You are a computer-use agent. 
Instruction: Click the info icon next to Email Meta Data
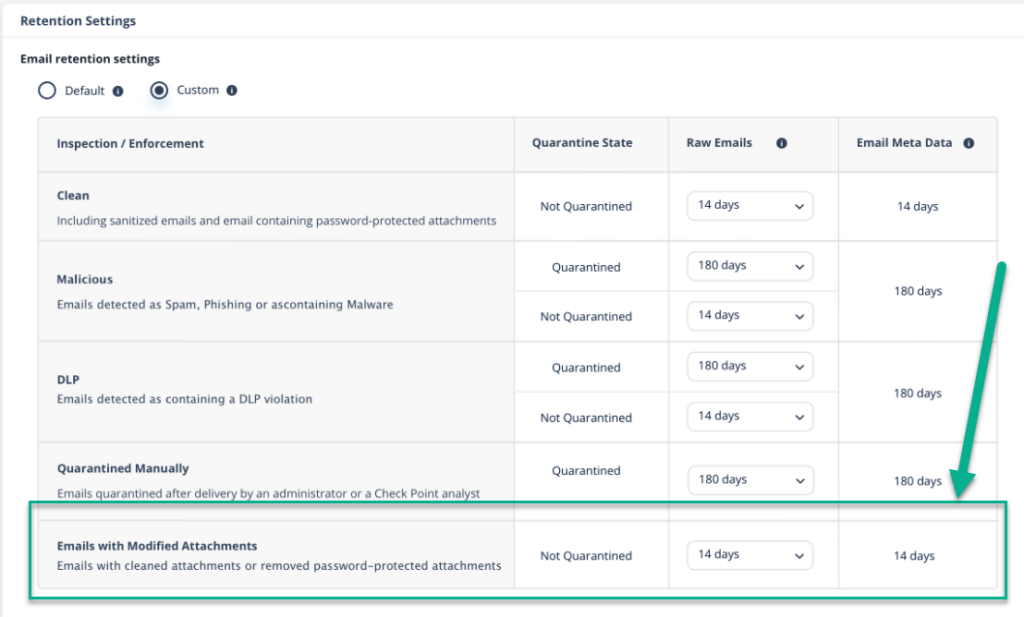[x=968, y=143]
